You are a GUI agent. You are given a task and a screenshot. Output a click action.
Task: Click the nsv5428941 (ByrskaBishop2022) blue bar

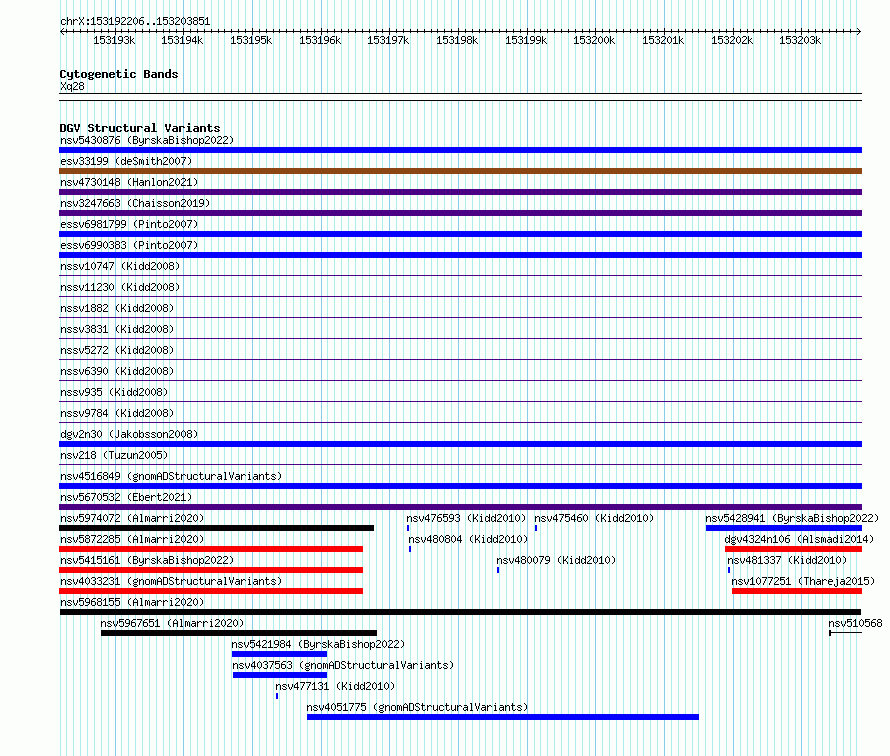(784, 528)
